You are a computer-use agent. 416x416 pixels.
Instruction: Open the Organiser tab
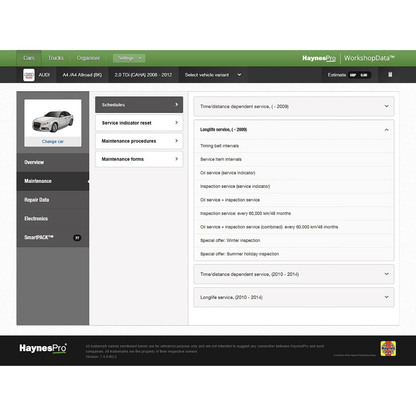coord(88,58)
